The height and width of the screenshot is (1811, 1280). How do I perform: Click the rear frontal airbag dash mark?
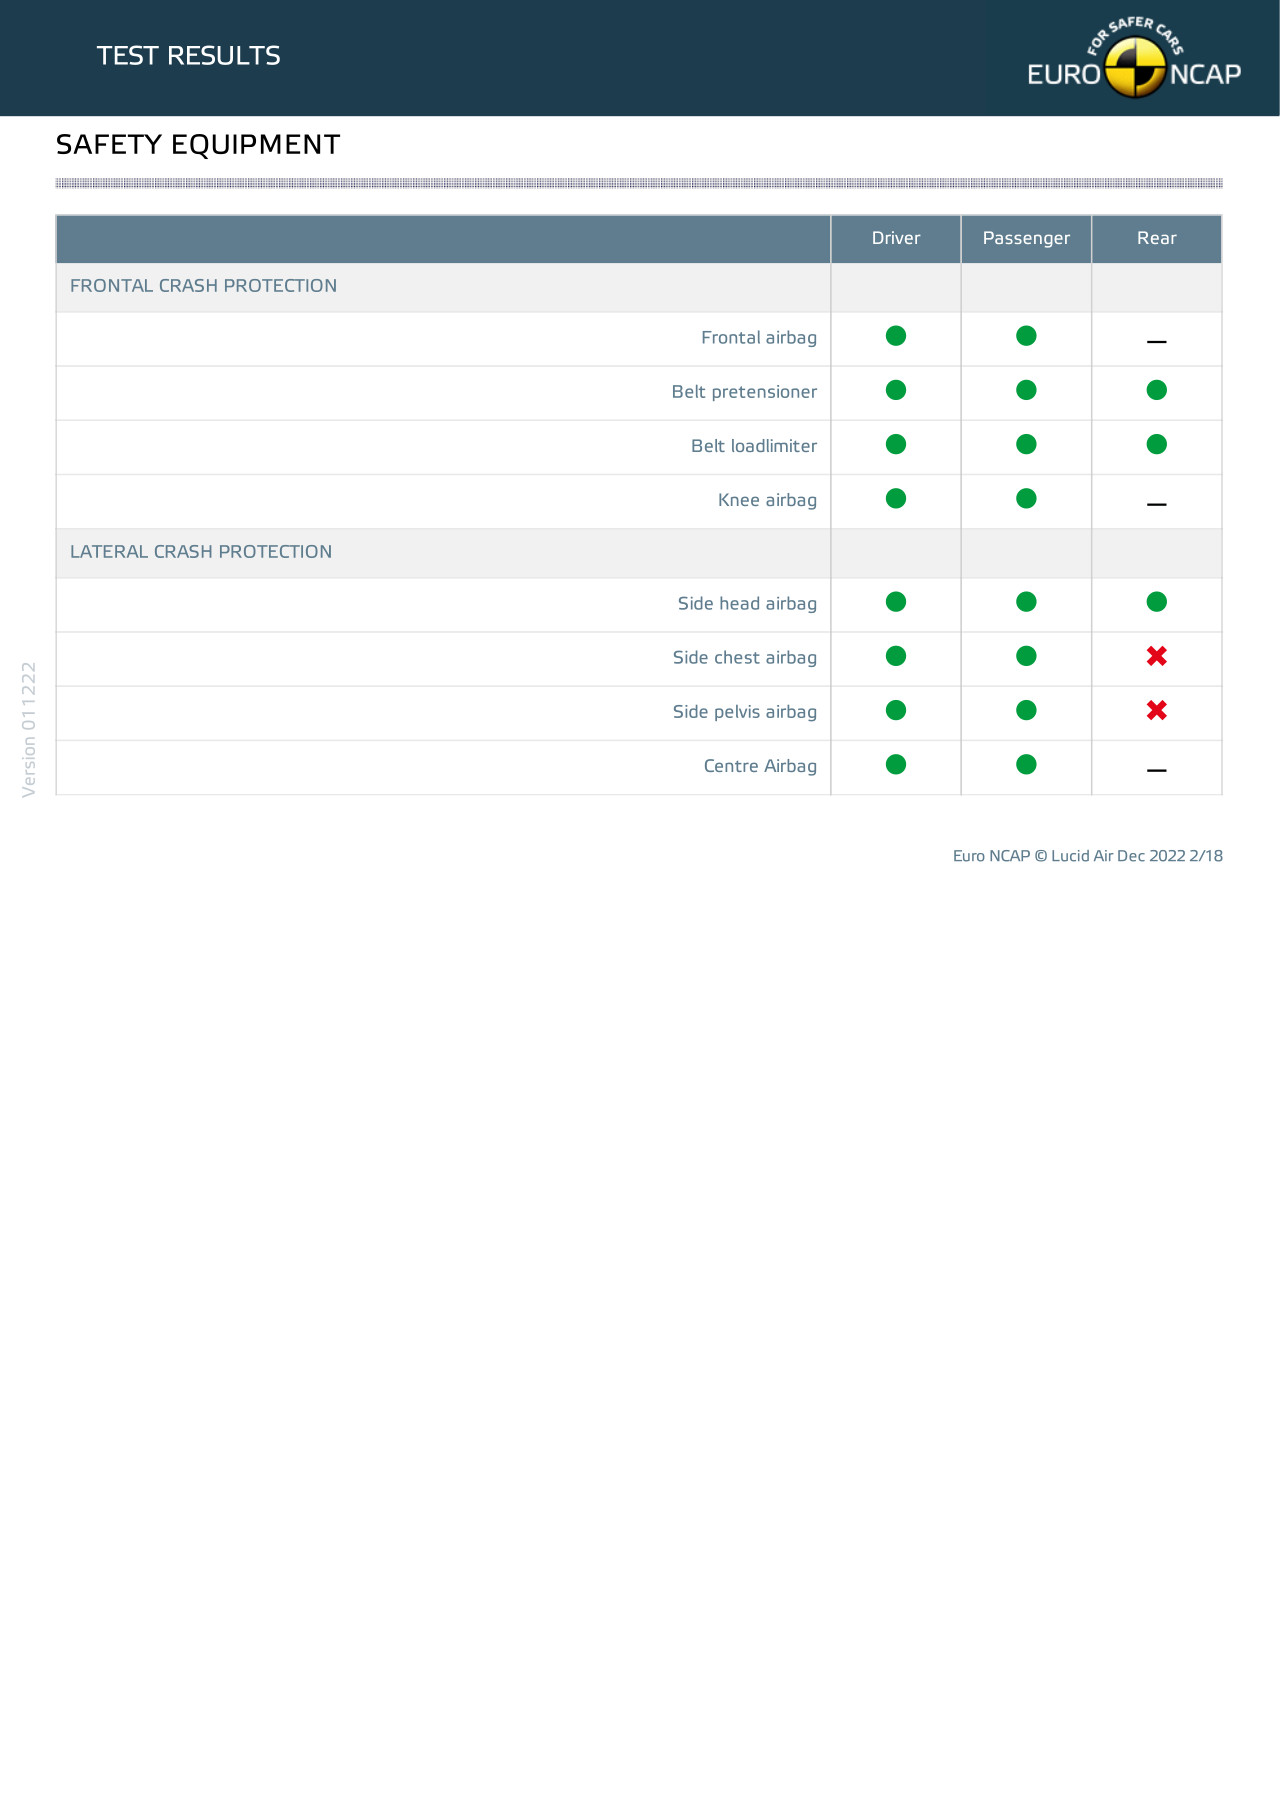[x=1157, y=342]
